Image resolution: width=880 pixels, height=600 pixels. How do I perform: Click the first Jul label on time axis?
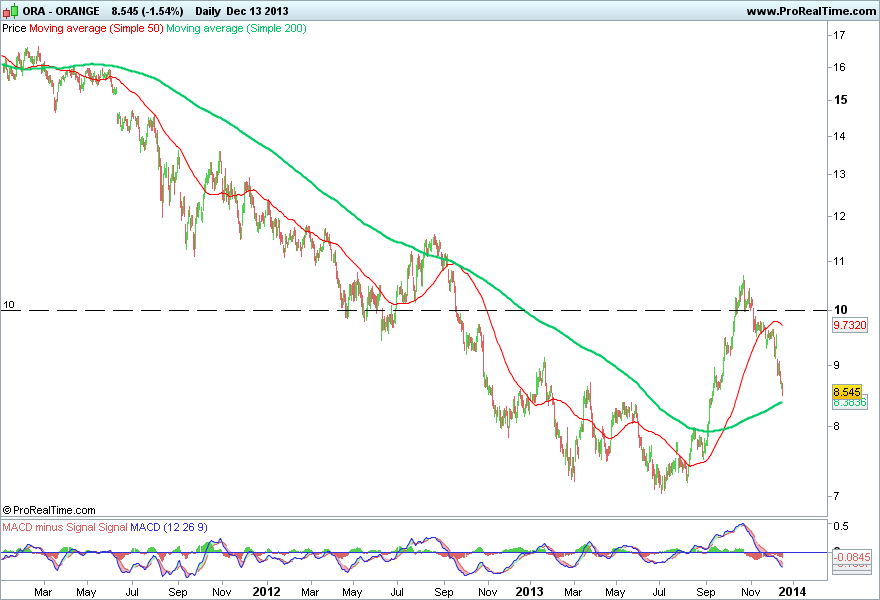pyautogui.click(x=132, y=592)
